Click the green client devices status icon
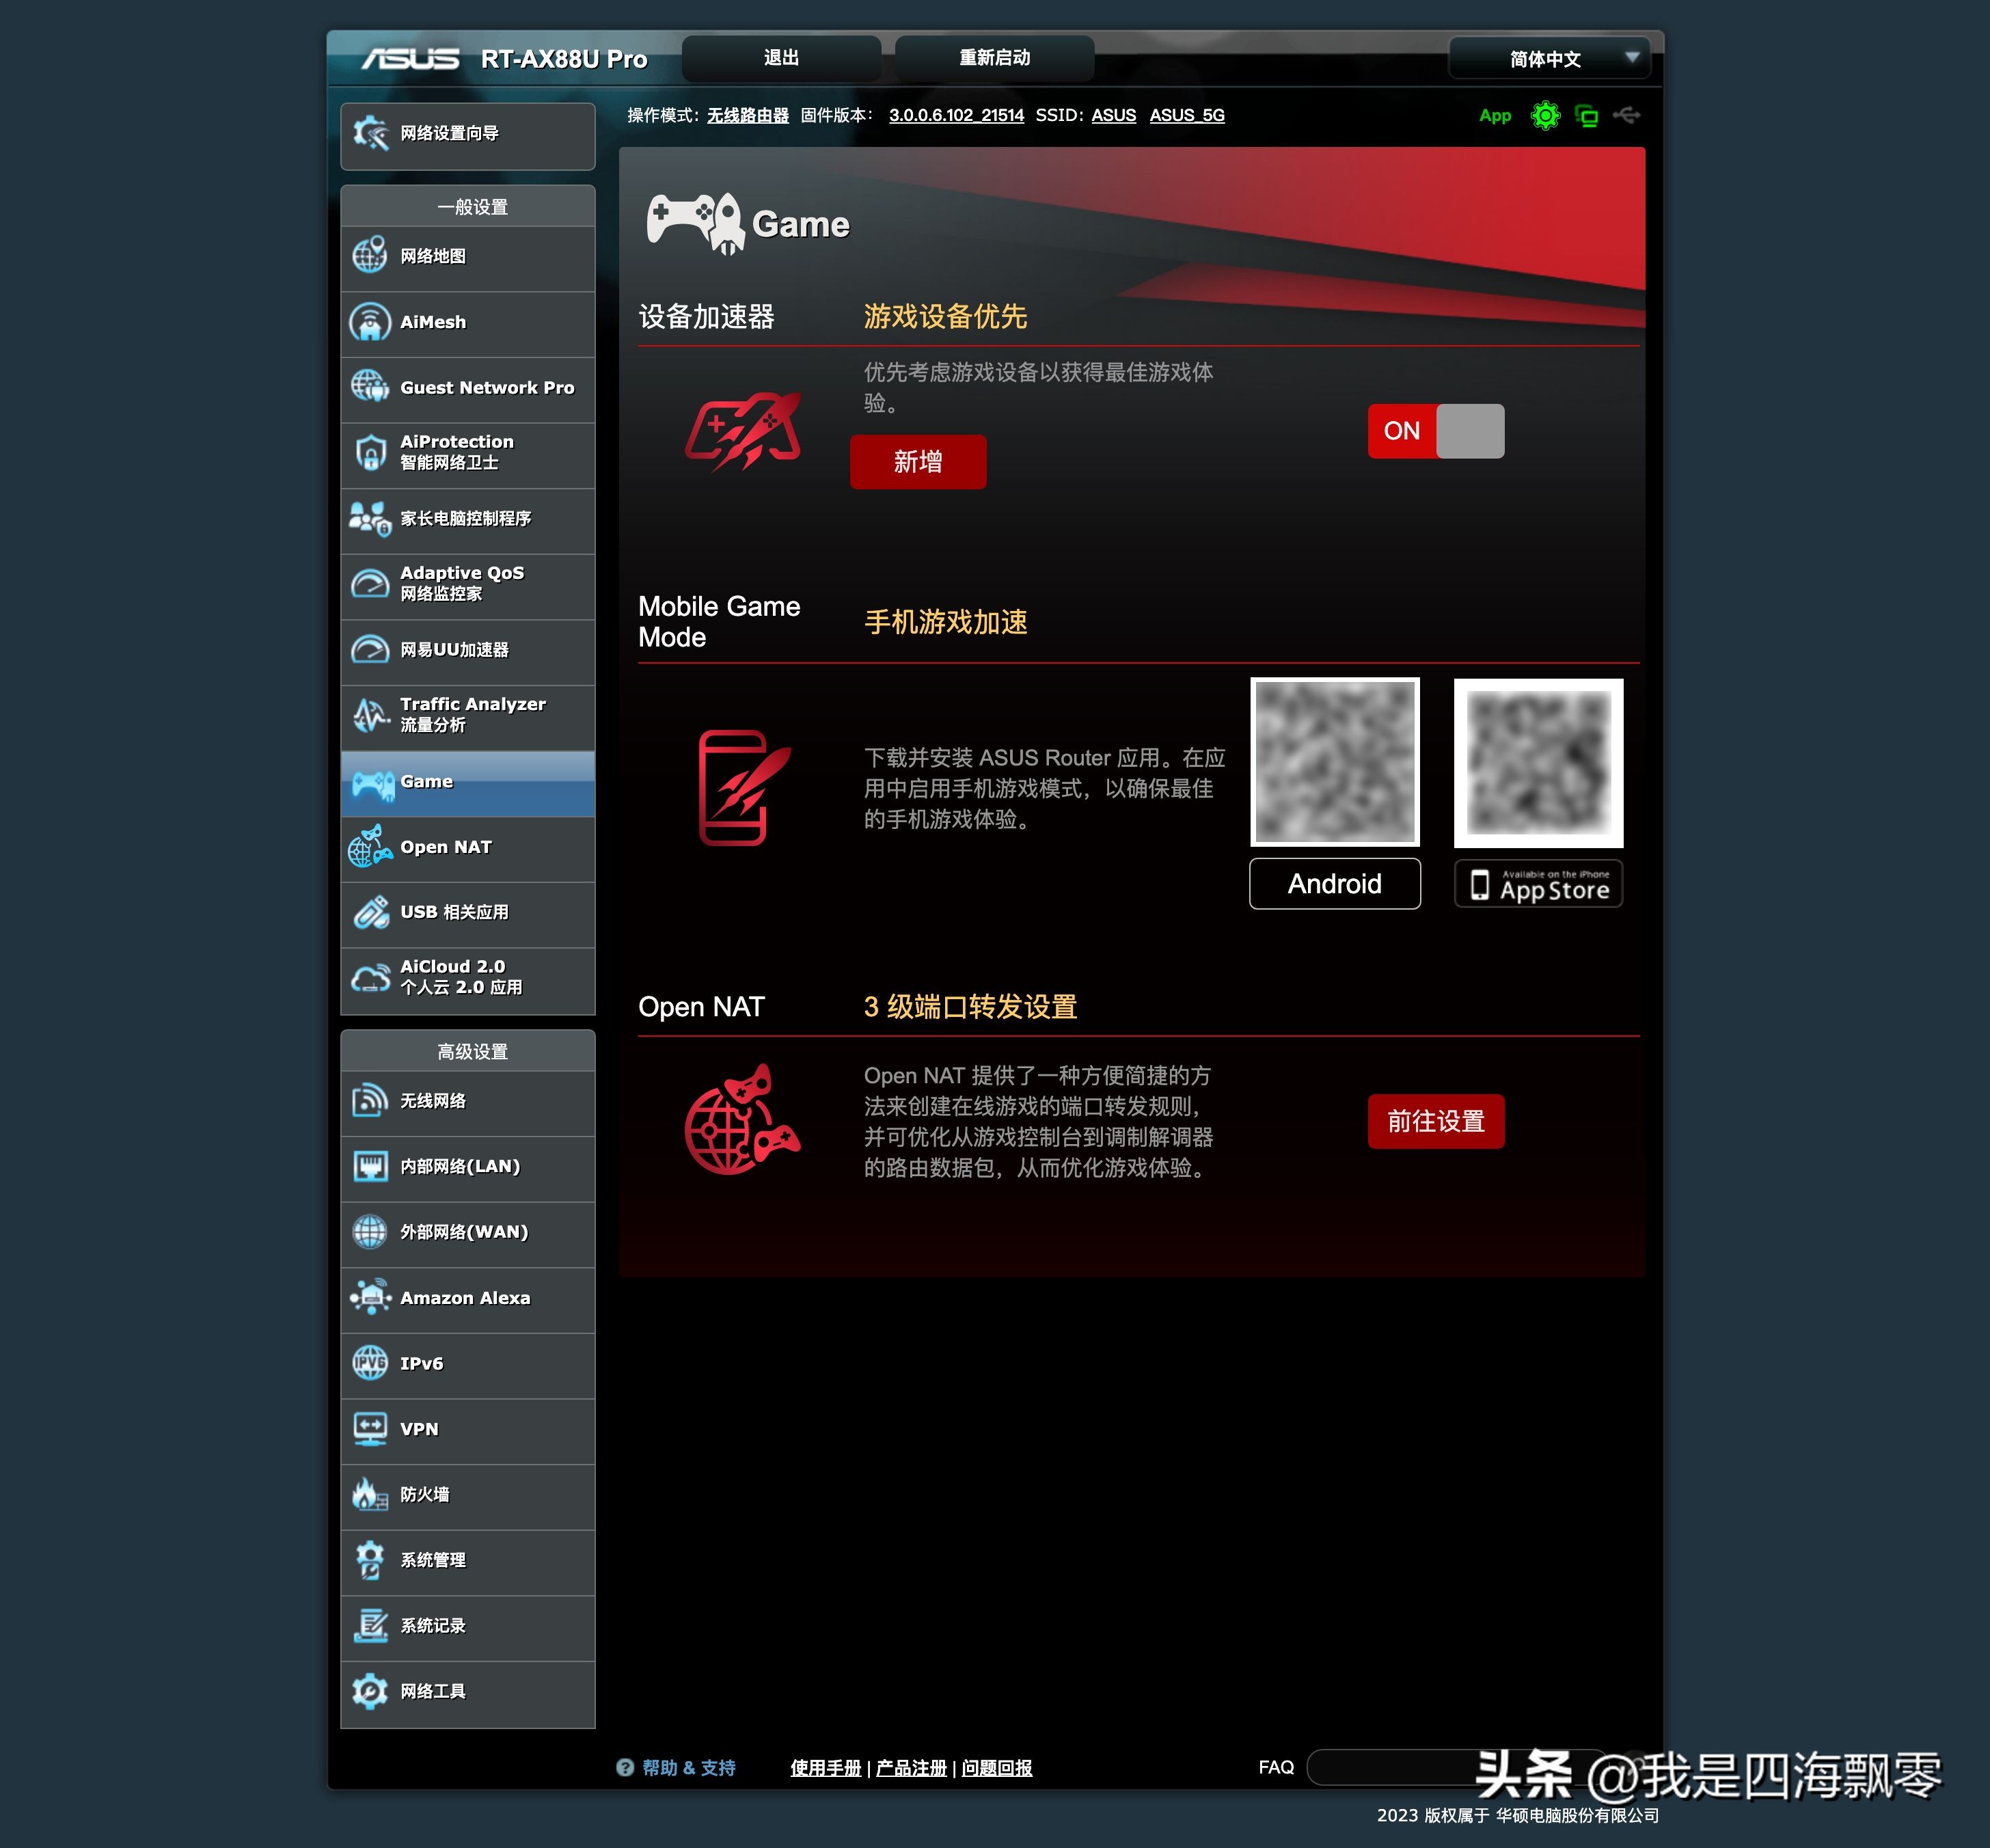This screenshot has height=1848, width=1990. point(1586,116)
